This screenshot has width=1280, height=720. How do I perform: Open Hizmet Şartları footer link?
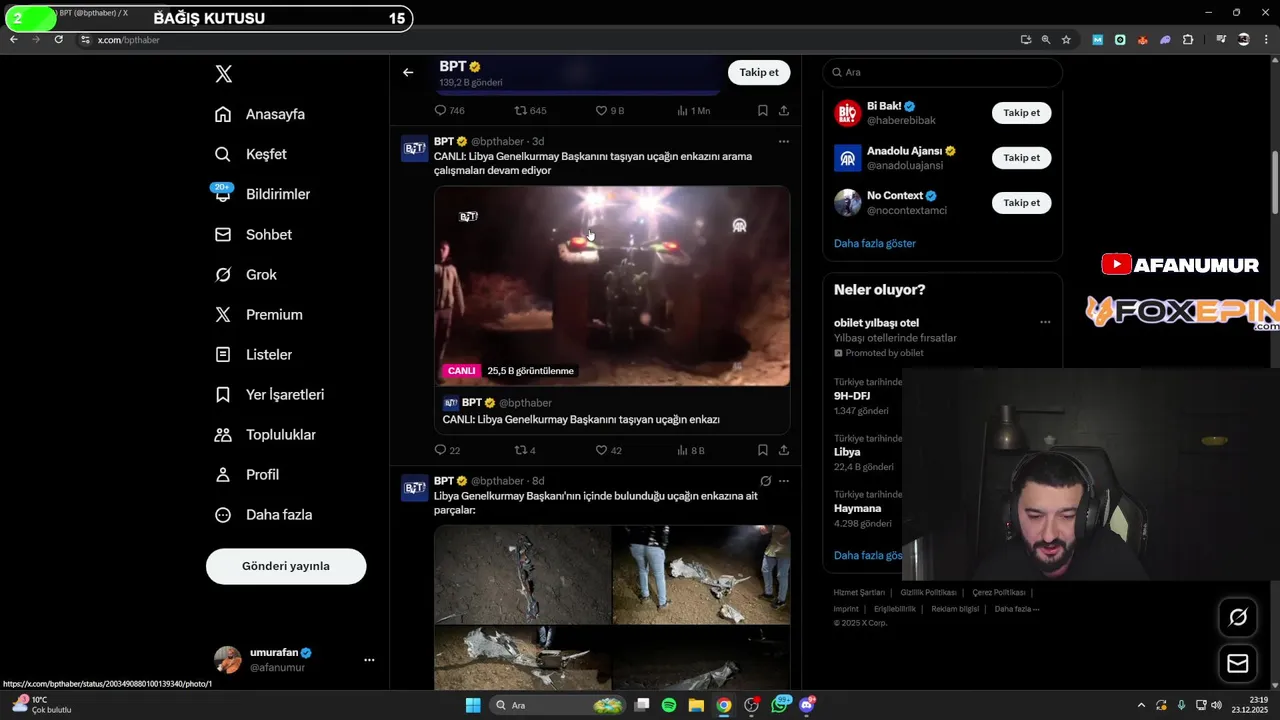tap(859, 593)
